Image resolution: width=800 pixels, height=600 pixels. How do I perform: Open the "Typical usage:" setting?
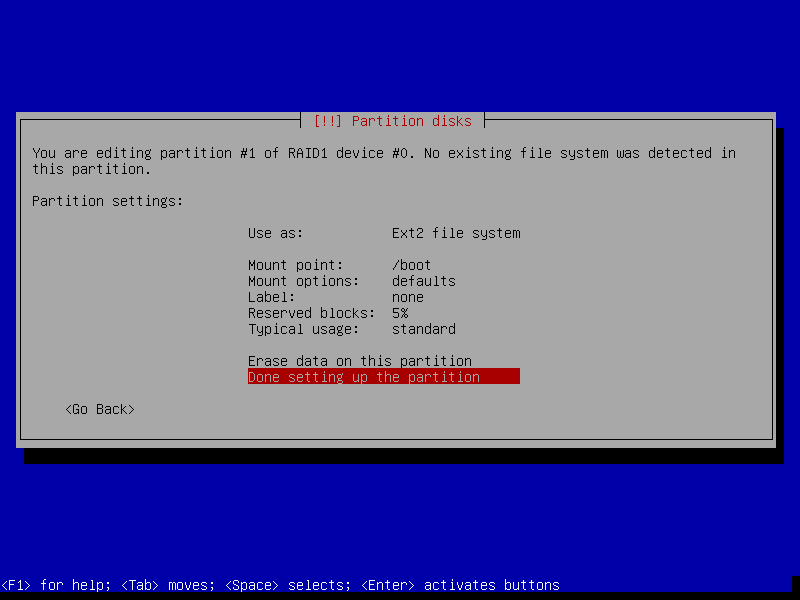[303, 329]
